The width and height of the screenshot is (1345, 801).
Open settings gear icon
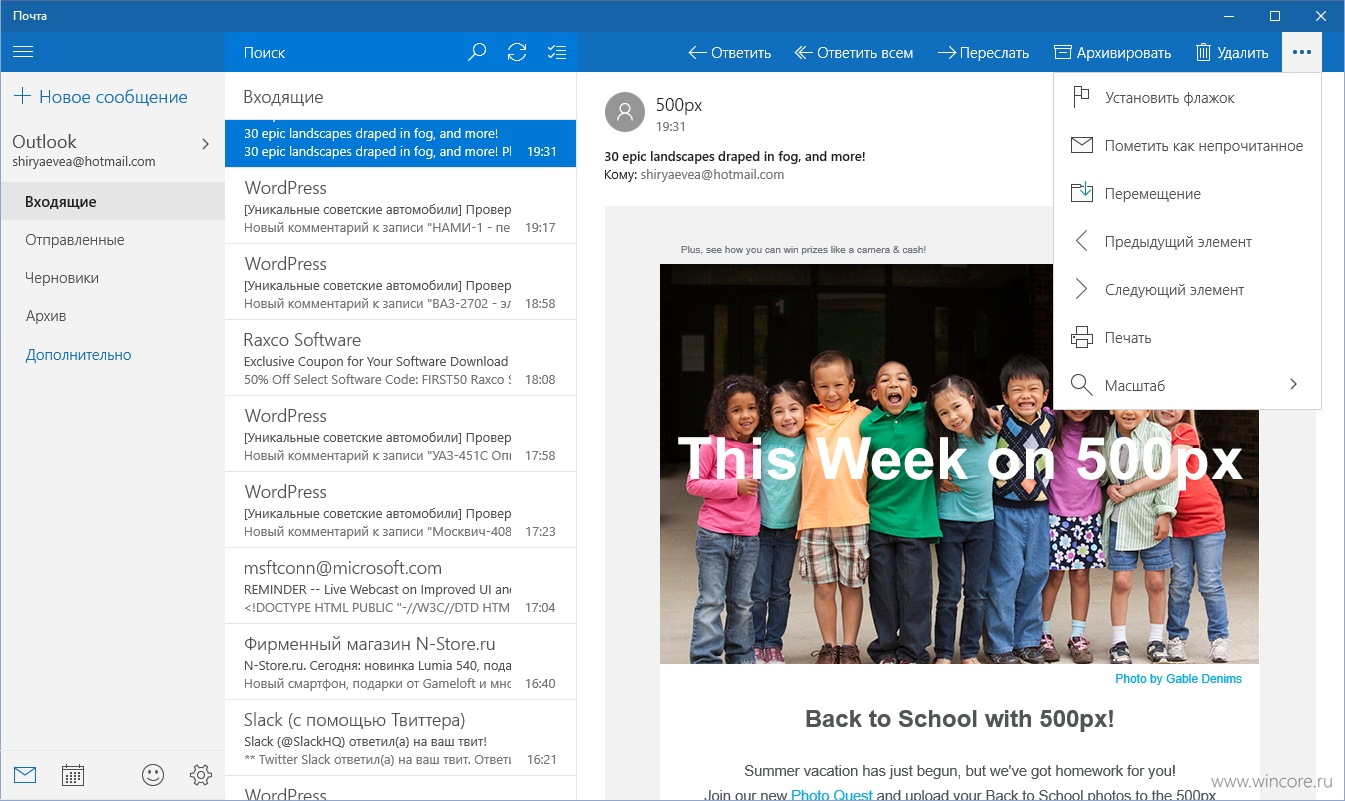coord(201,775)
